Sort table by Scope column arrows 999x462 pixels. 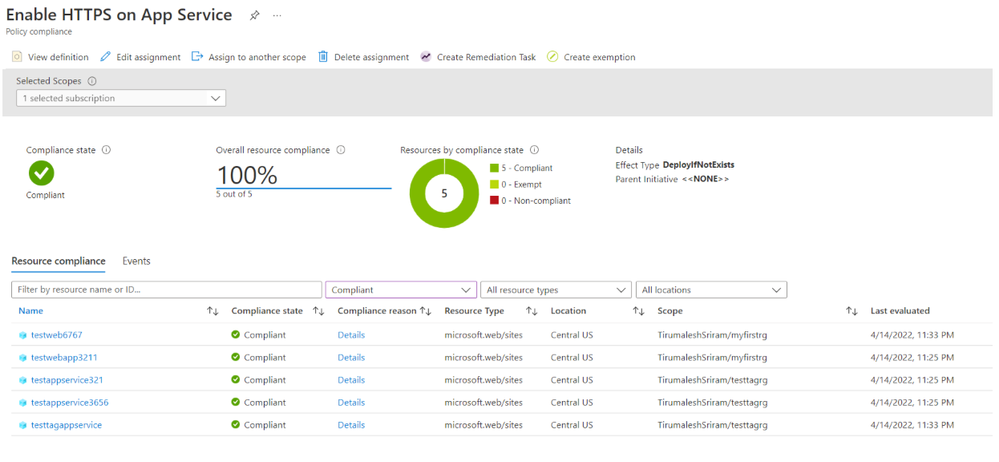coord(852,311)
